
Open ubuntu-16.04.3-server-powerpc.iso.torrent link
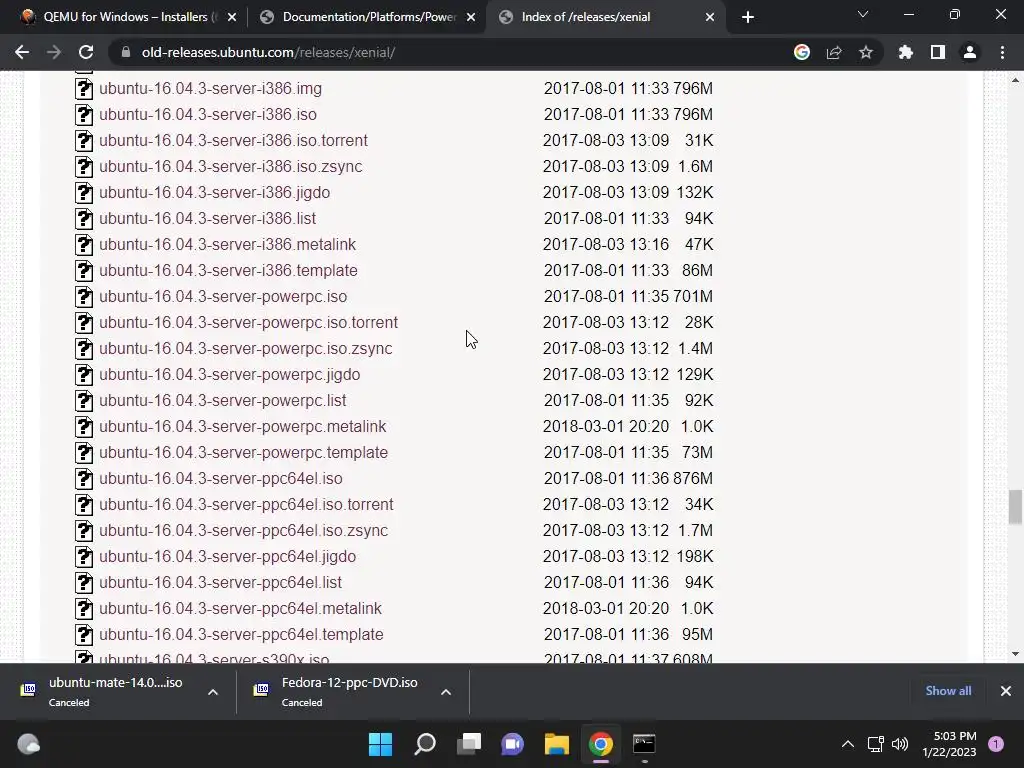pos(248,323)
